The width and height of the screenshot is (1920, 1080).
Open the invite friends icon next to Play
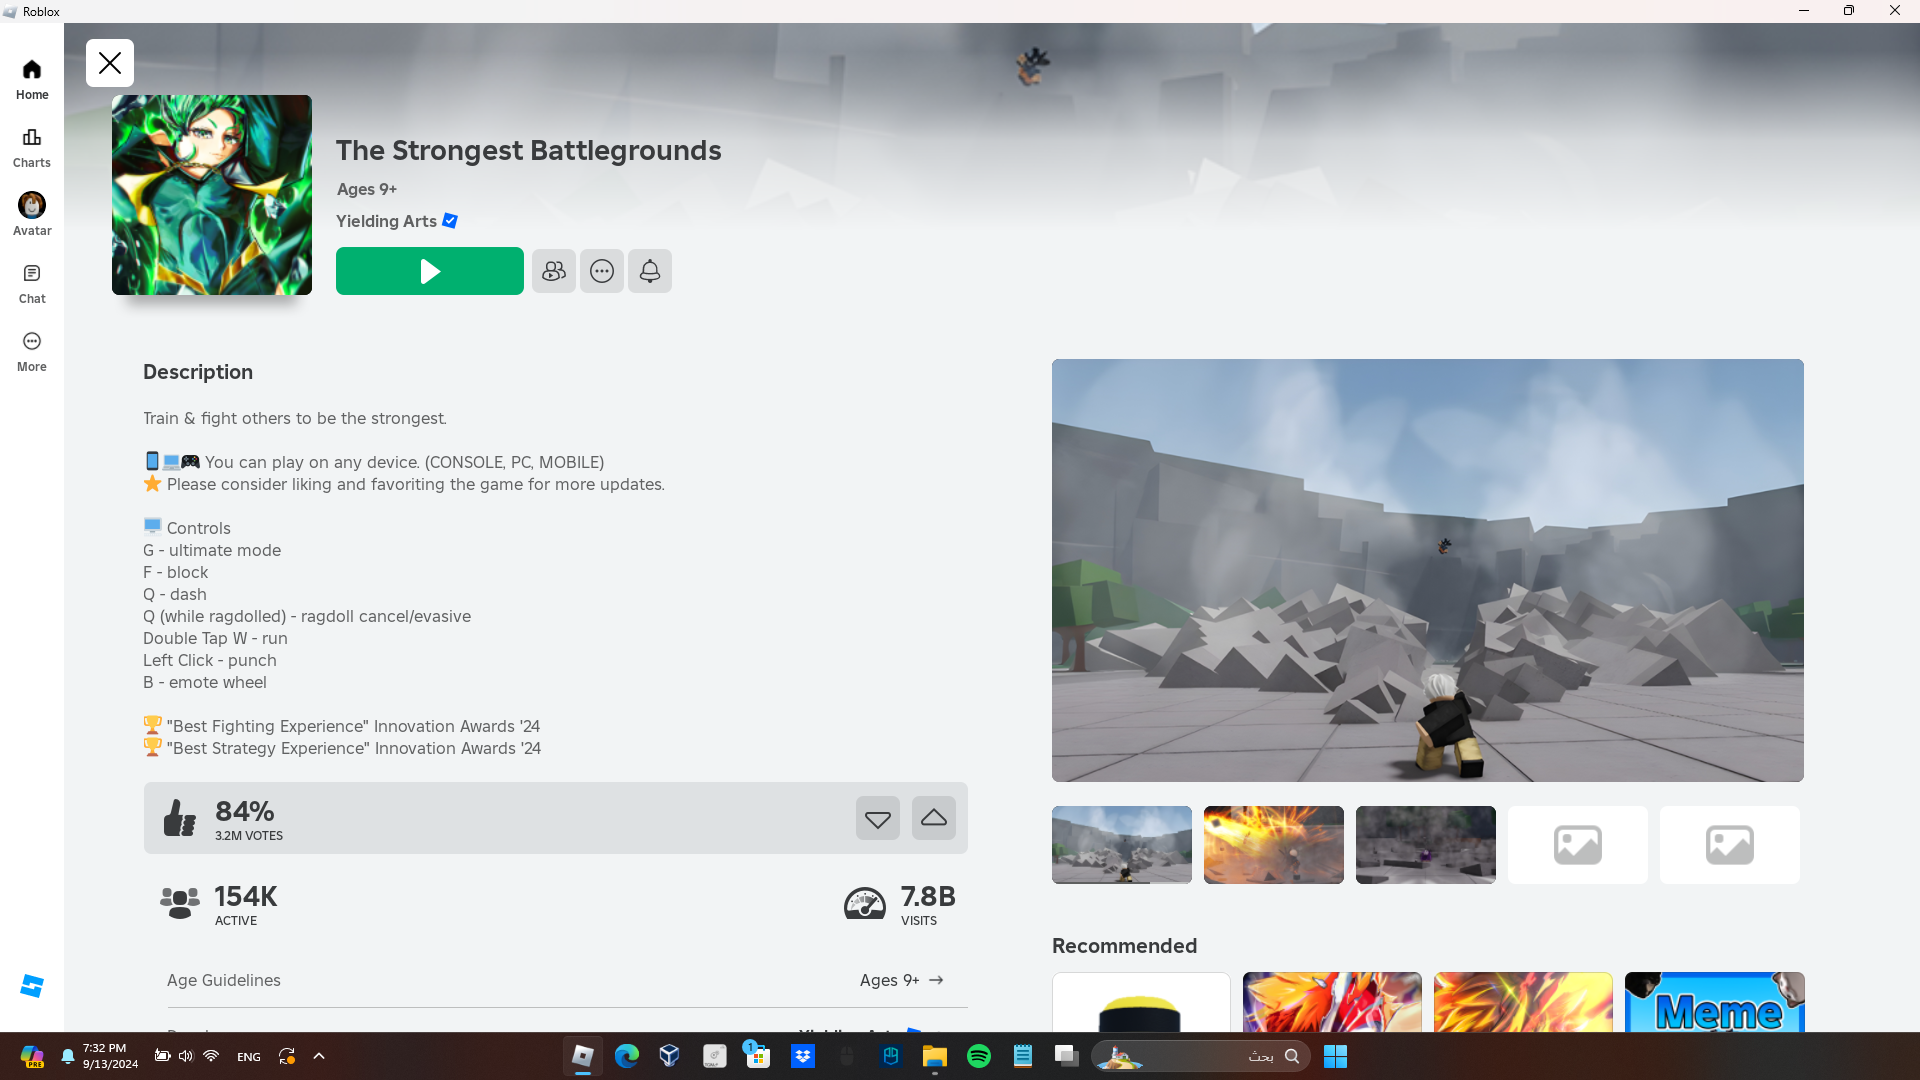[554, 271]
